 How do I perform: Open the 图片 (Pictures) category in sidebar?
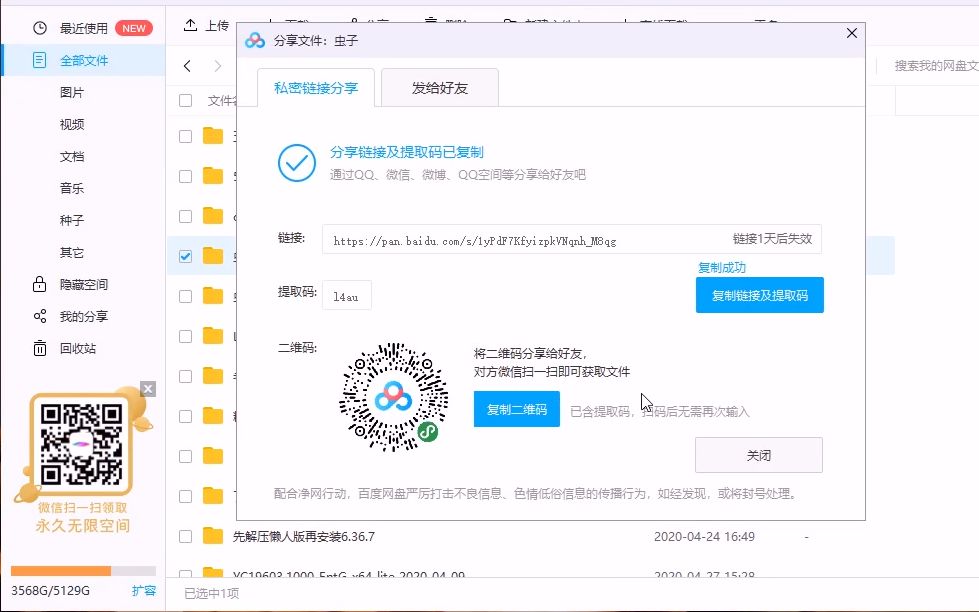[x=71, y=91]
